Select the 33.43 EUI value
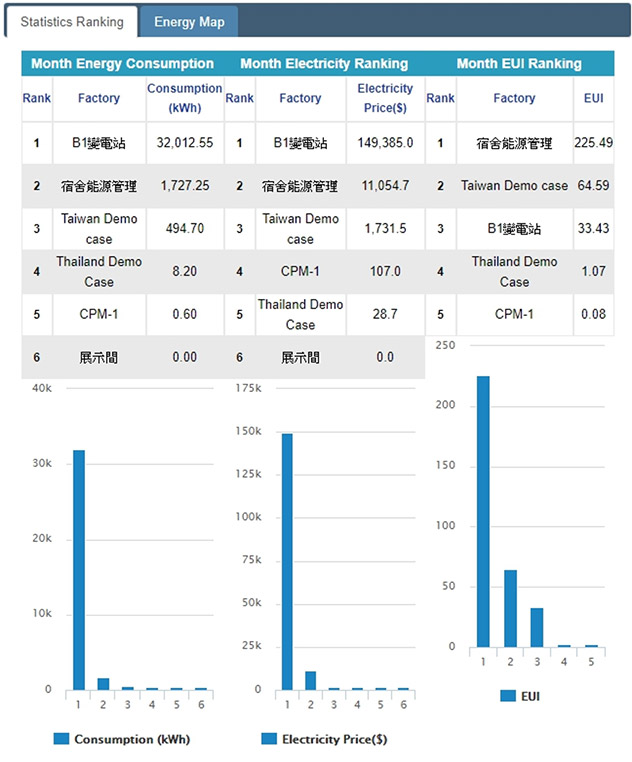The height and width of the screenshot is (762, 632). point(594,228)
